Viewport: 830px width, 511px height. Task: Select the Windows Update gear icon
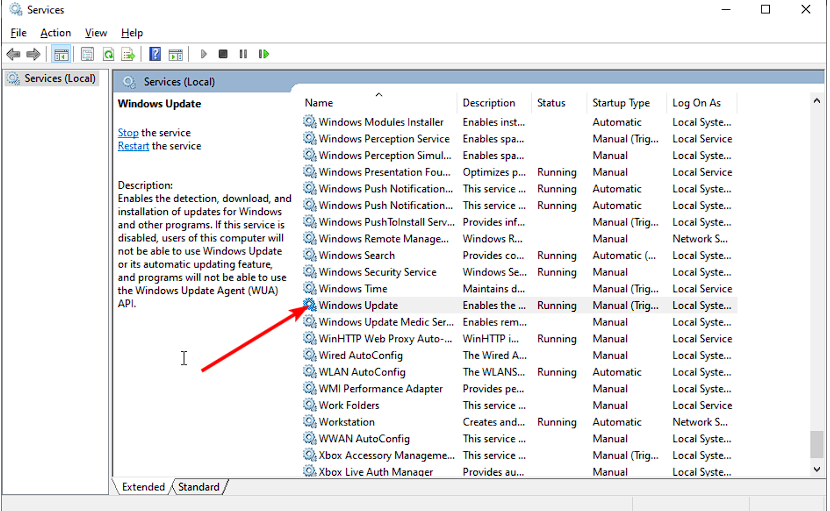(310, 305)
